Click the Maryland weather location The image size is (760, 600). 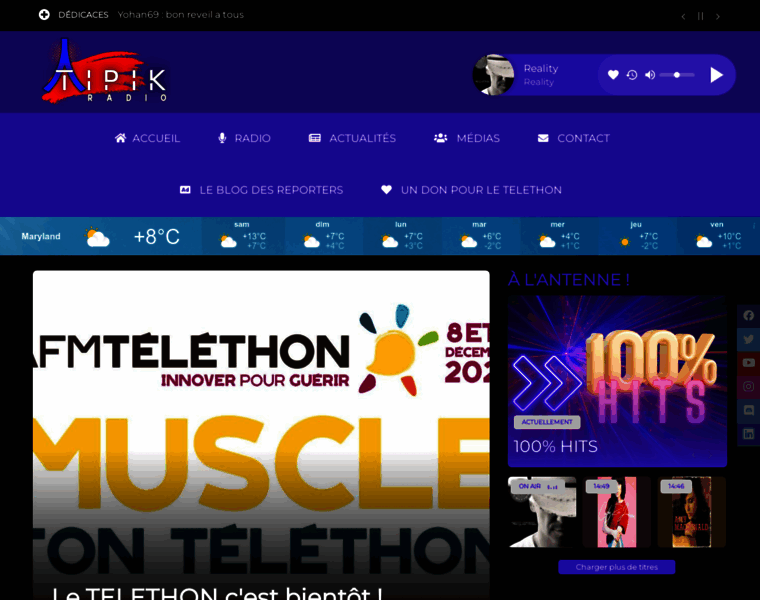pos(41,237)
